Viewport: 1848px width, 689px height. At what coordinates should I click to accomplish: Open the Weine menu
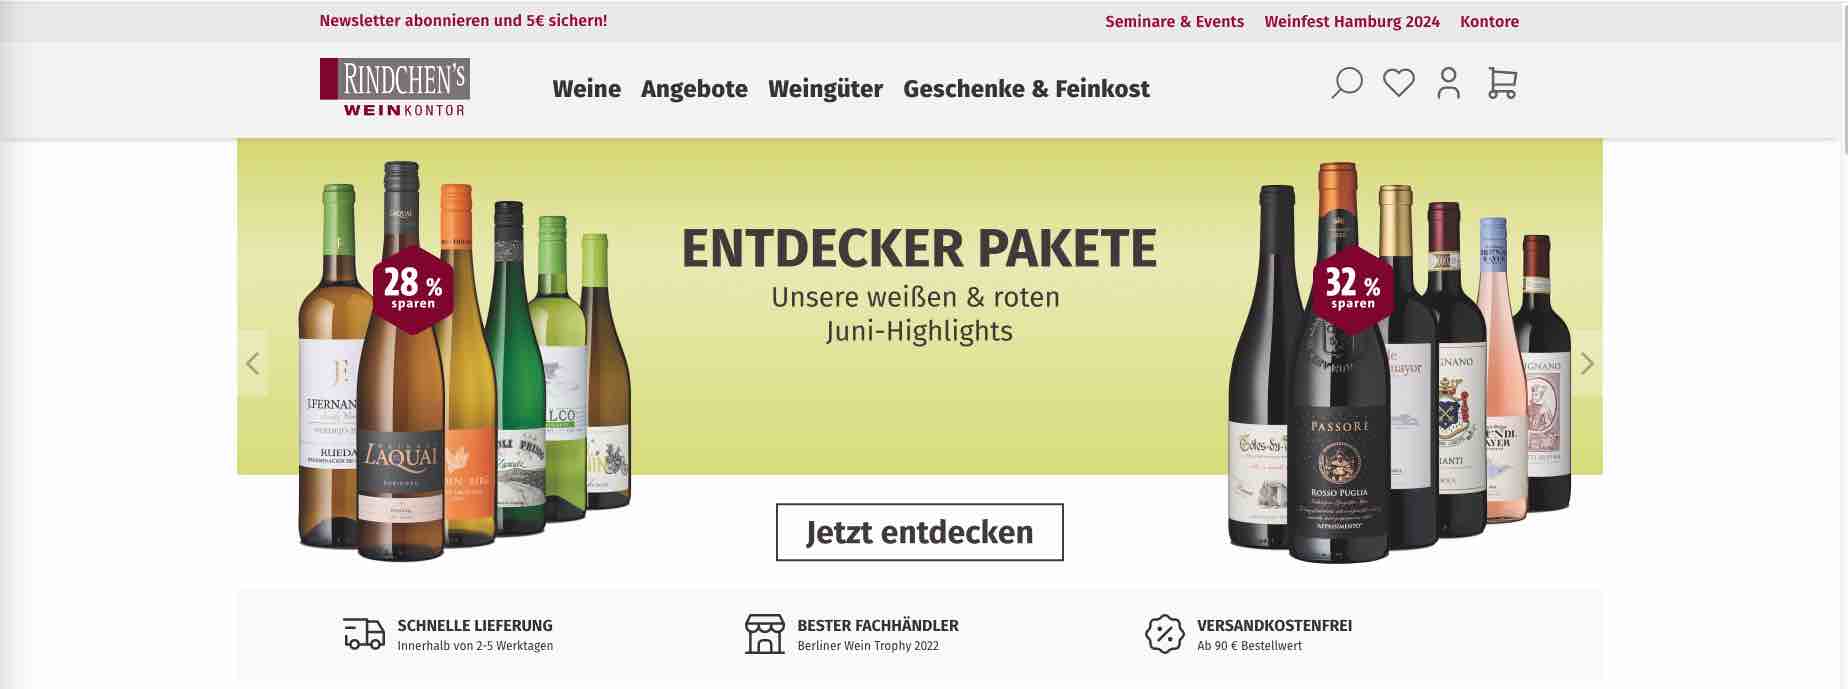586,89
